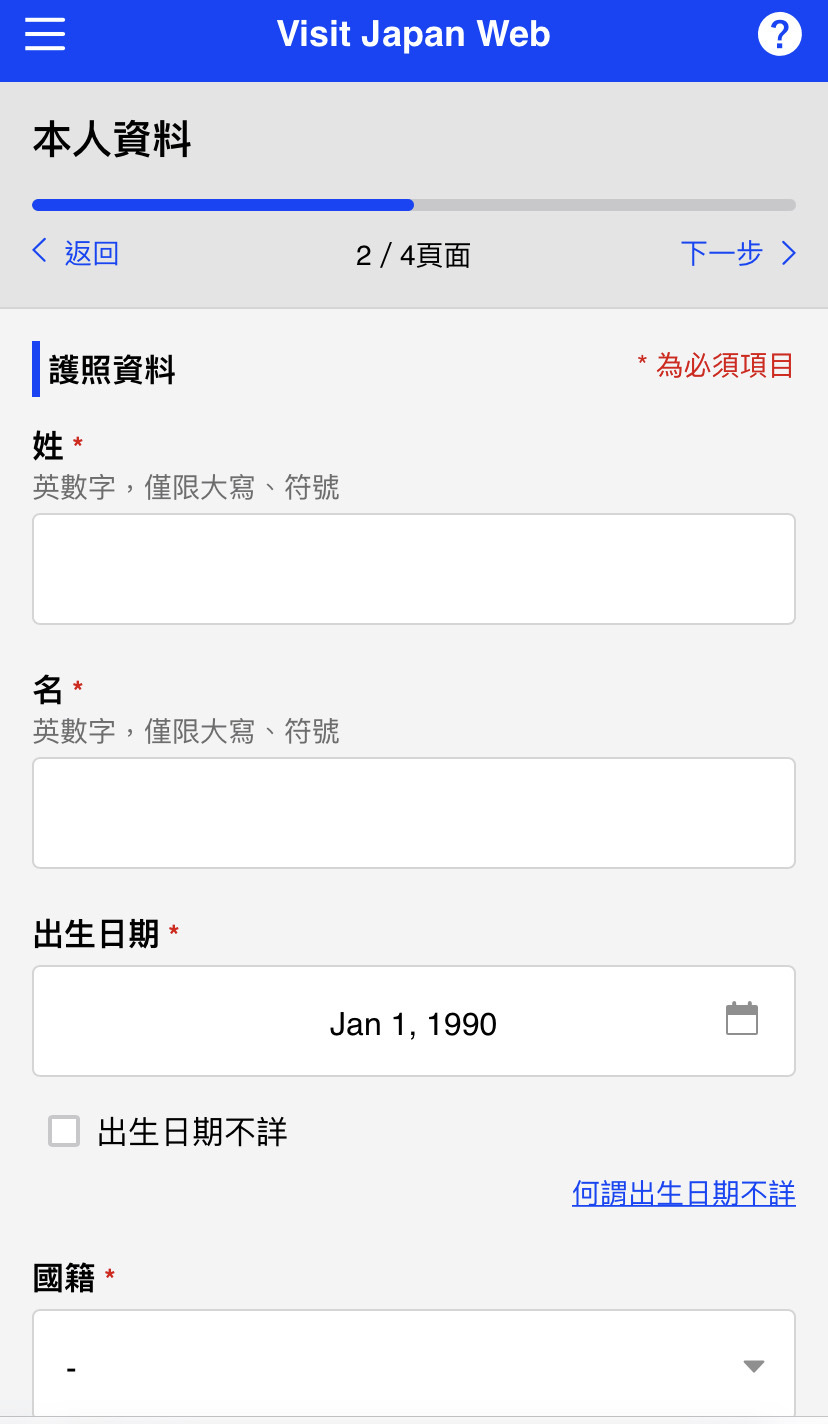
Task: Go back with the 返回 link
Action: (x=92, y=253)
